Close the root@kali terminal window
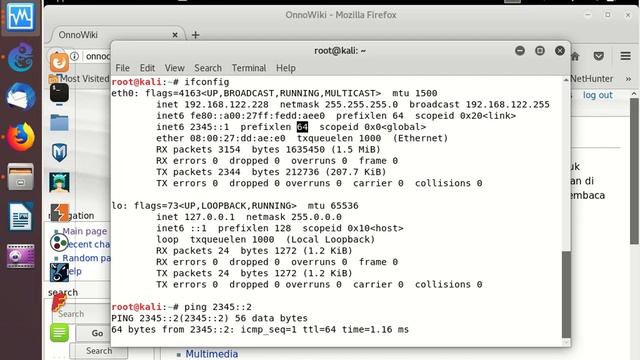The height and width of the screenshot is (360, 640). (x=560, y=51)
